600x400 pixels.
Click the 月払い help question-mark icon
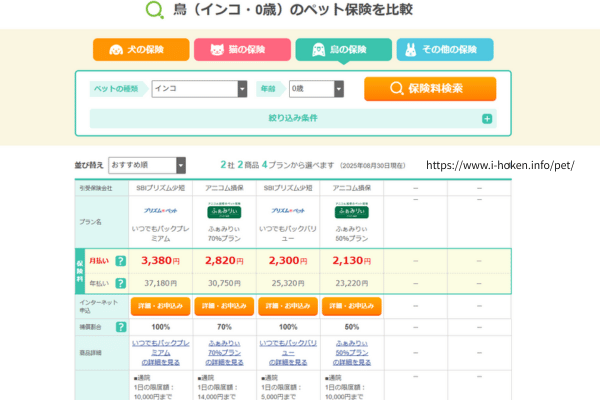click(121, 261)
